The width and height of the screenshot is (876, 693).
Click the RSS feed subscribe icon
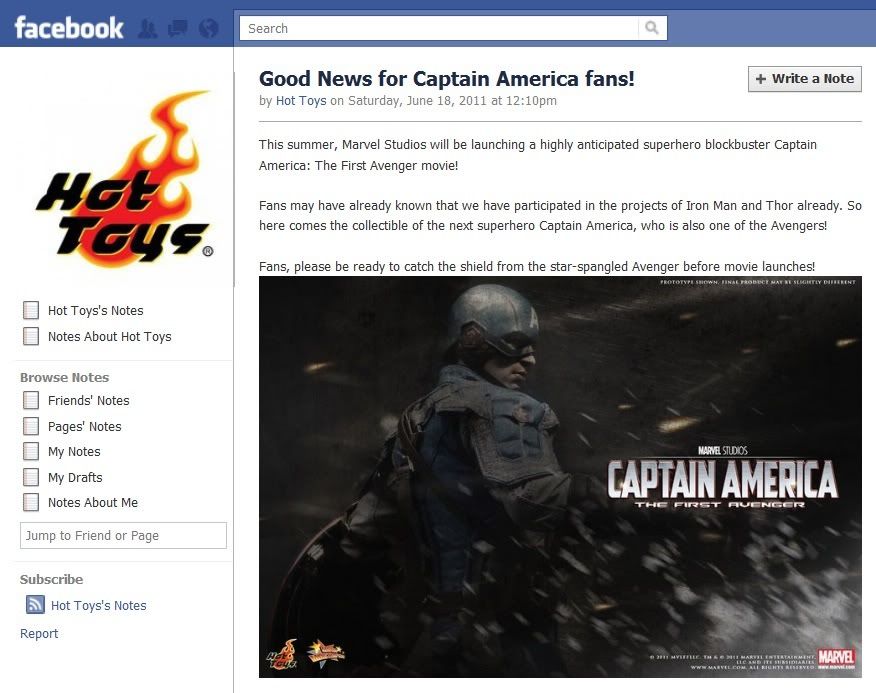point(35,604)
